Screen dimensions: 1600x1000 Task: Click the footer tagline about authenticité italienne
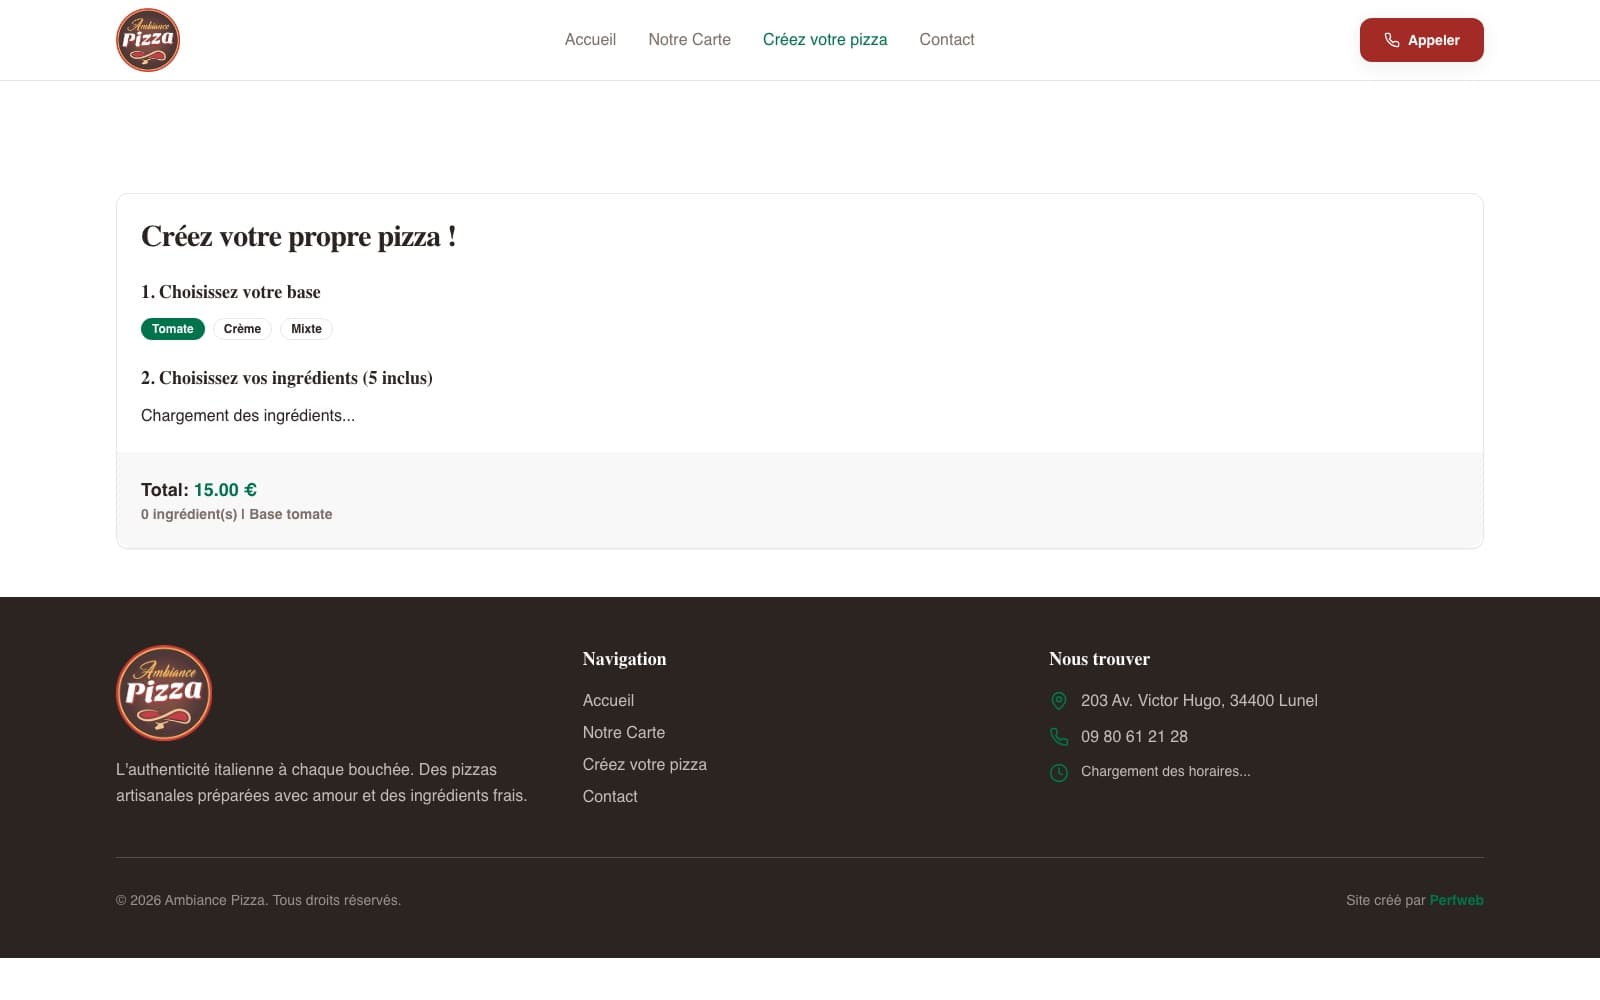tap(321, 783)
